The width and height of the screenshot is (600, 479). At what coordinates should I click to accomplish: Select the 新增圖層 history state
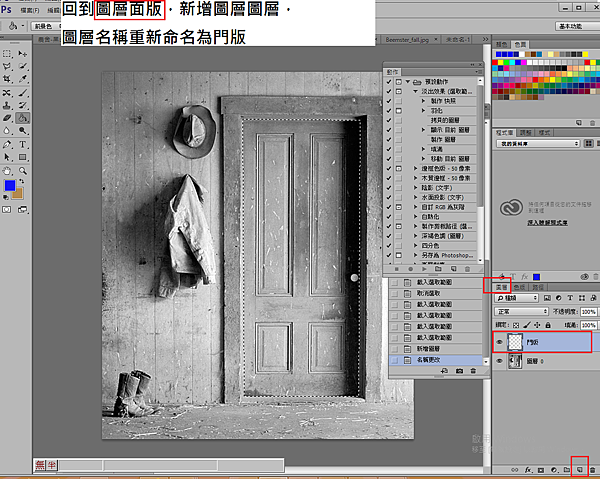436,349
